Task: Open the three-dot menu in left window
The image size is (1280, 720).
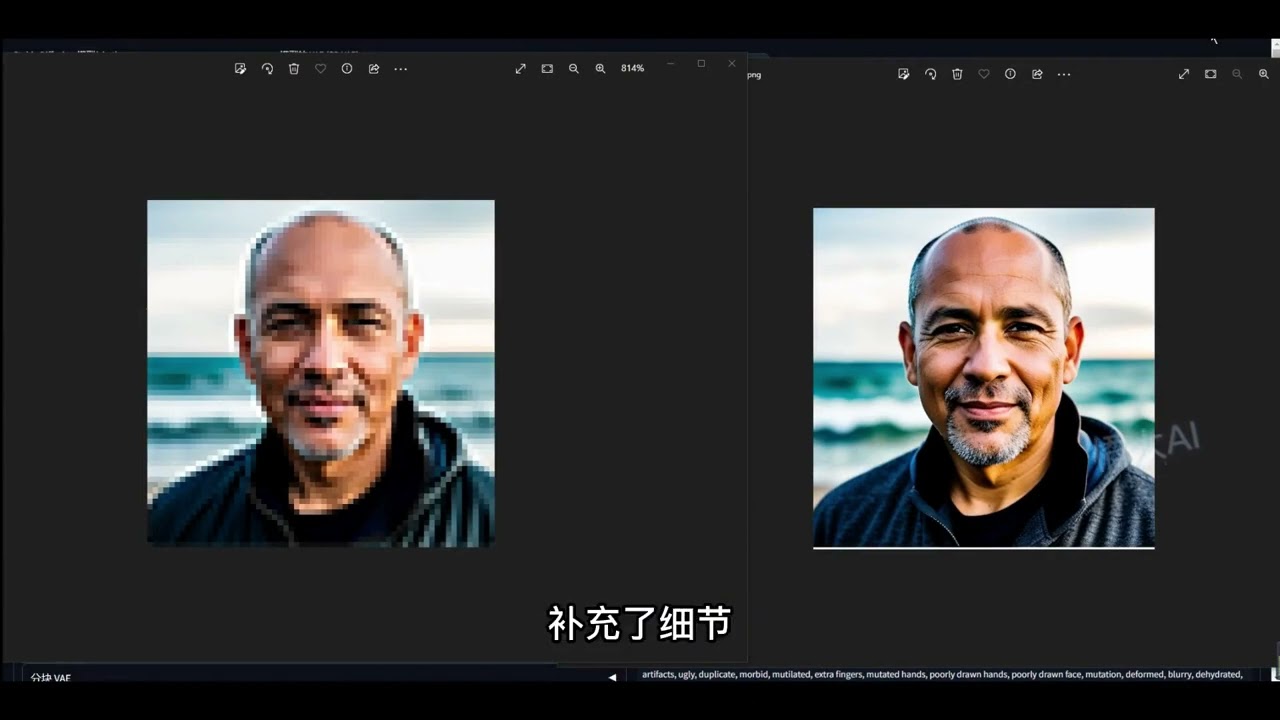Action: coord(401,68)
